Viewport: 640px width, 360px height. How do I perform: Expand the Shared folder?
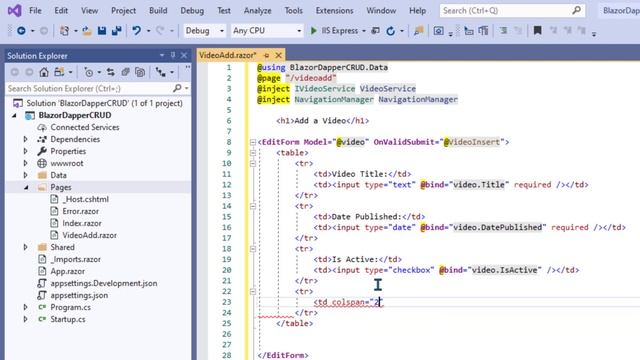coord(25,247)
